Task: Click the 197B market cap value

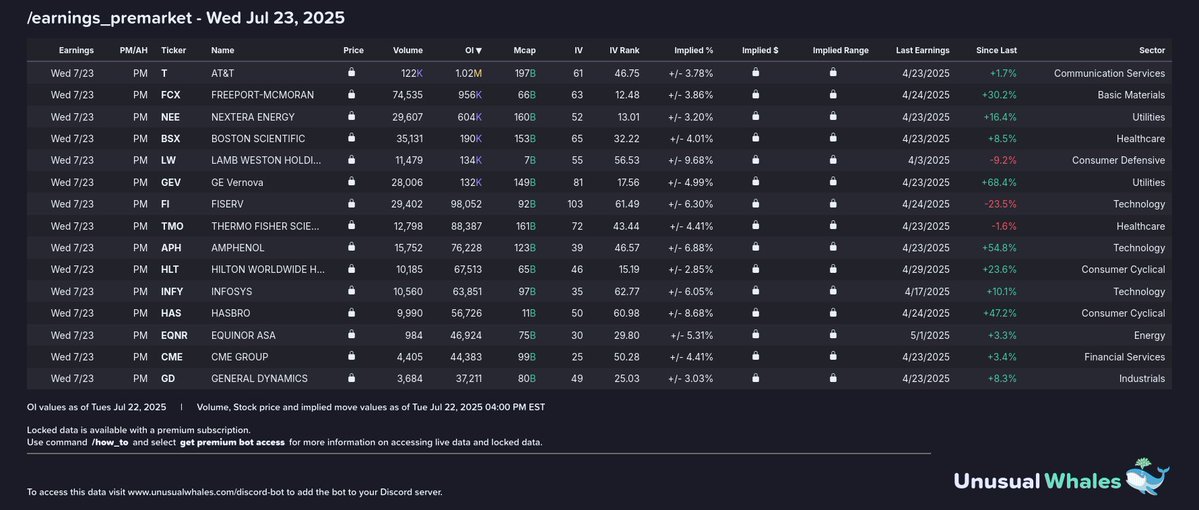Action: 525,73
